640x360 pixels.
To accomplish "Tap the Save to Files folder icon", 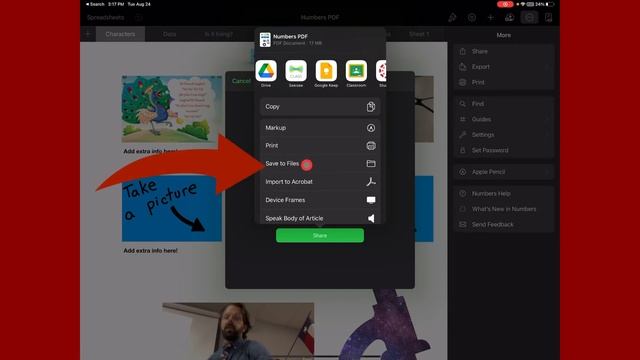I will (371, 164).
